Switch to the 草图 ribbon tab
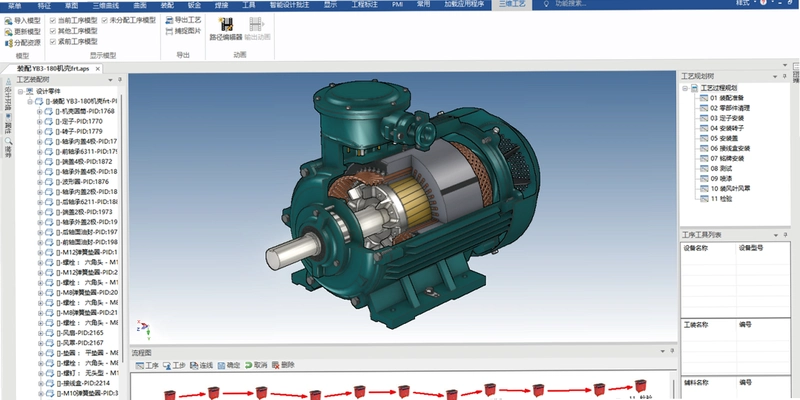This screenshot has height=400, width=800. (72, 4)
